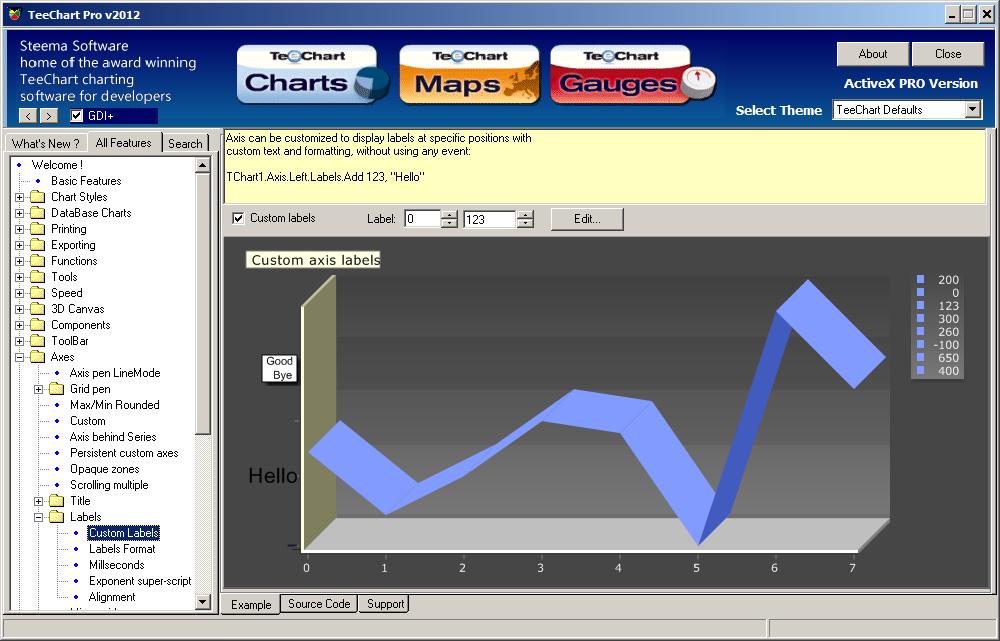1000x641 pixels.
Task: Switch to the Source Code tab
Action: pos(319,603)
